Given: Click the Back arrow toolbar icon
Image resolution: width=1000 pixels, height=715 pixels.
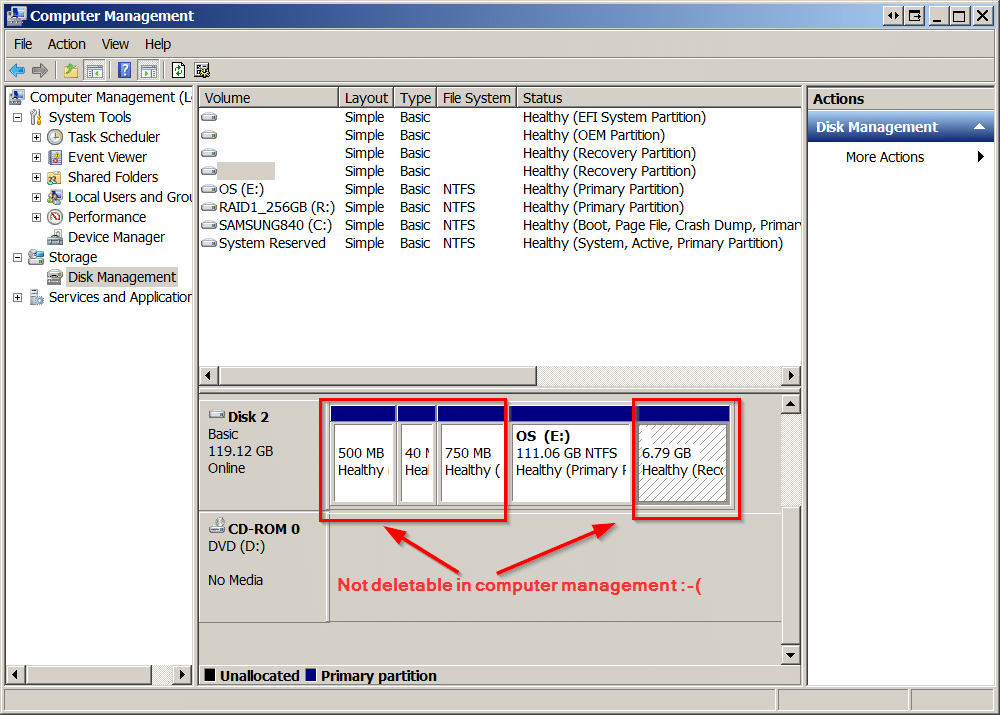Looking at the screenshot, I should (17, 70).
